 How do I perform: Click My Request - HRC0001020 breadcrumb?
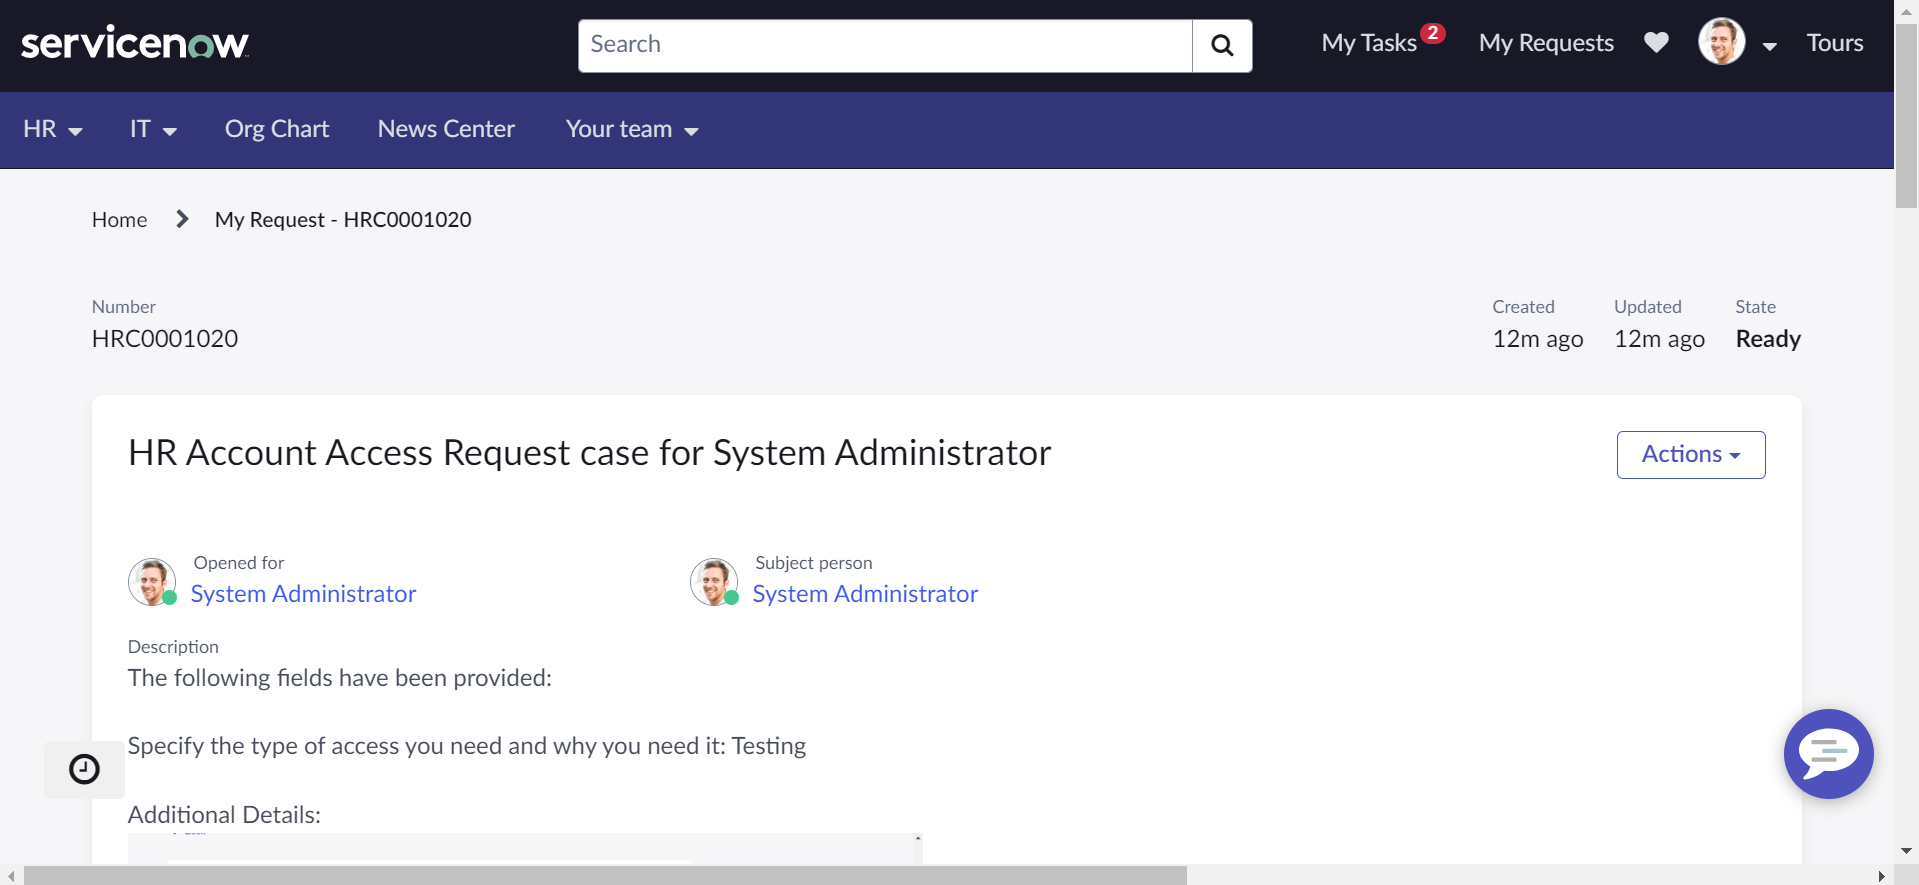coord(343,219)
